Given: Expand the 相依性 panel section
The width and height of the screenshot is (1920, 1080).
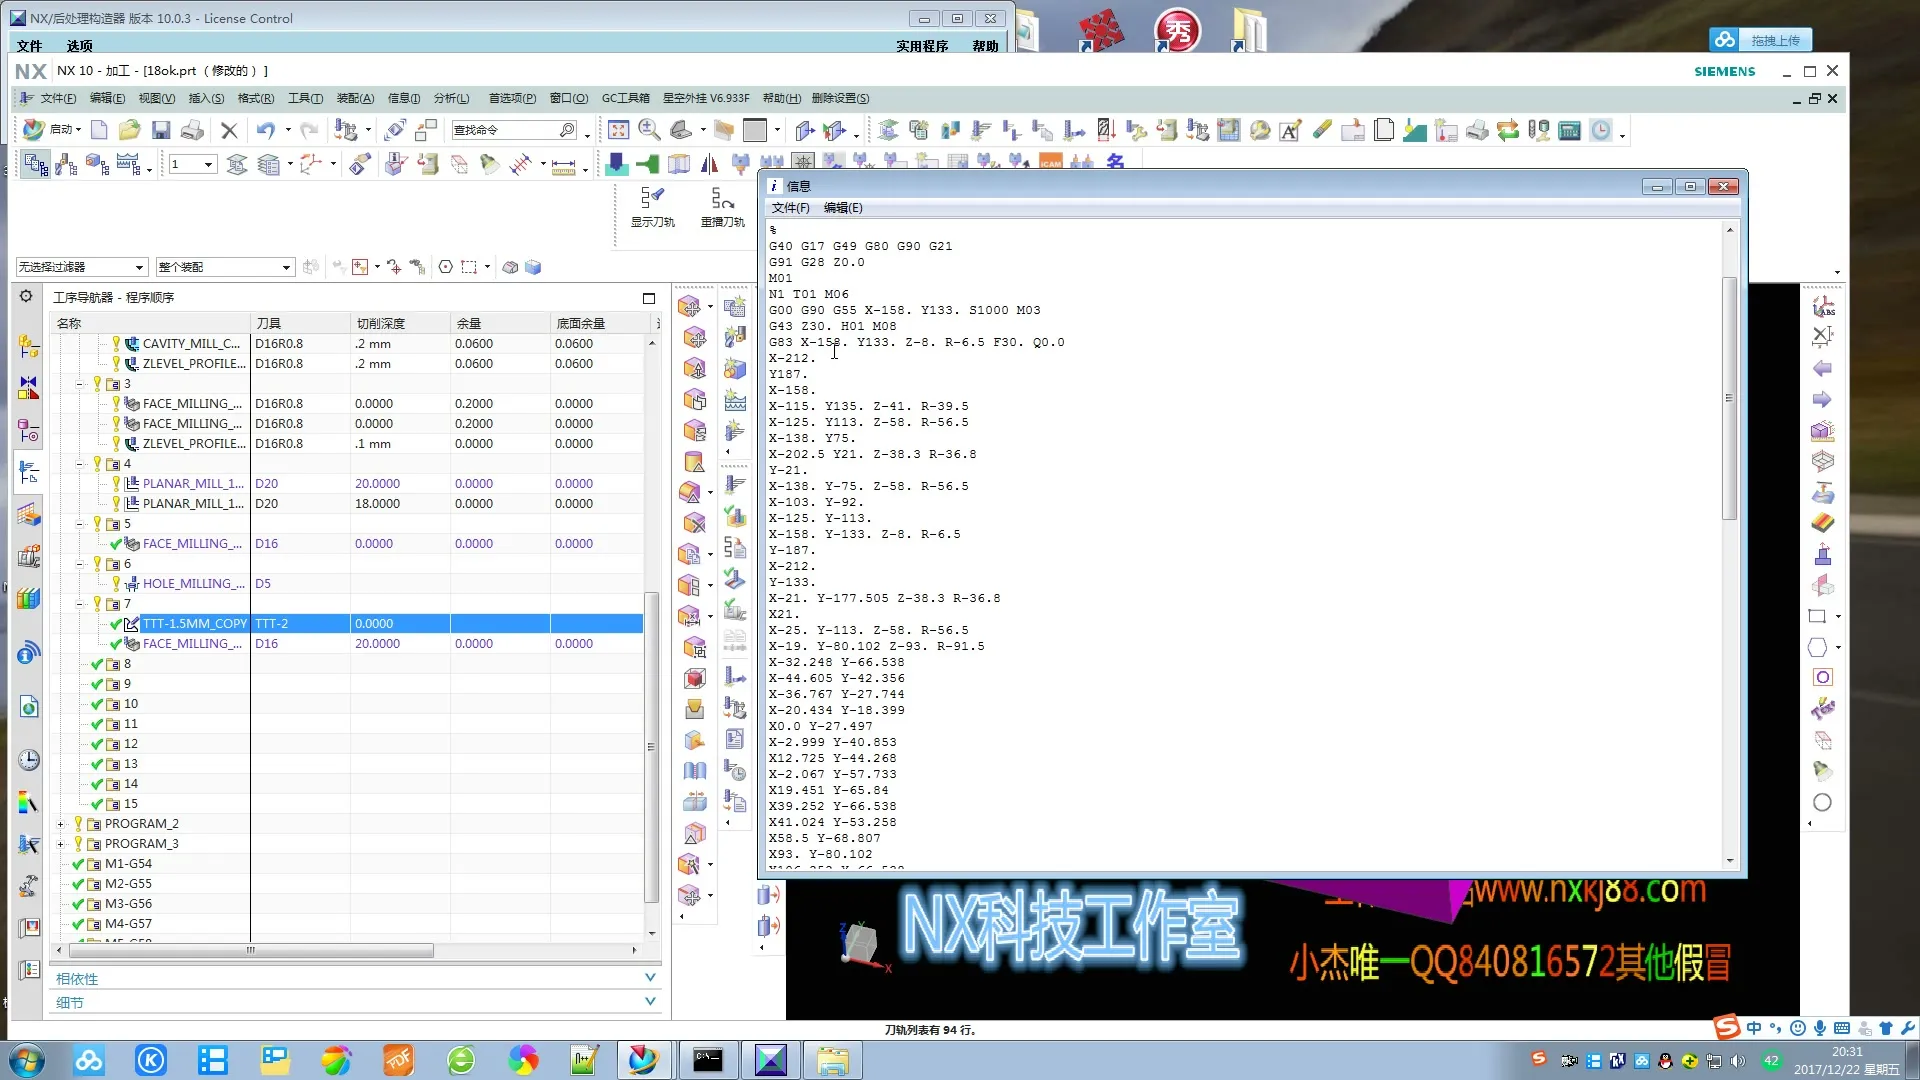Looking at the screenshot, I should [650, 978].
